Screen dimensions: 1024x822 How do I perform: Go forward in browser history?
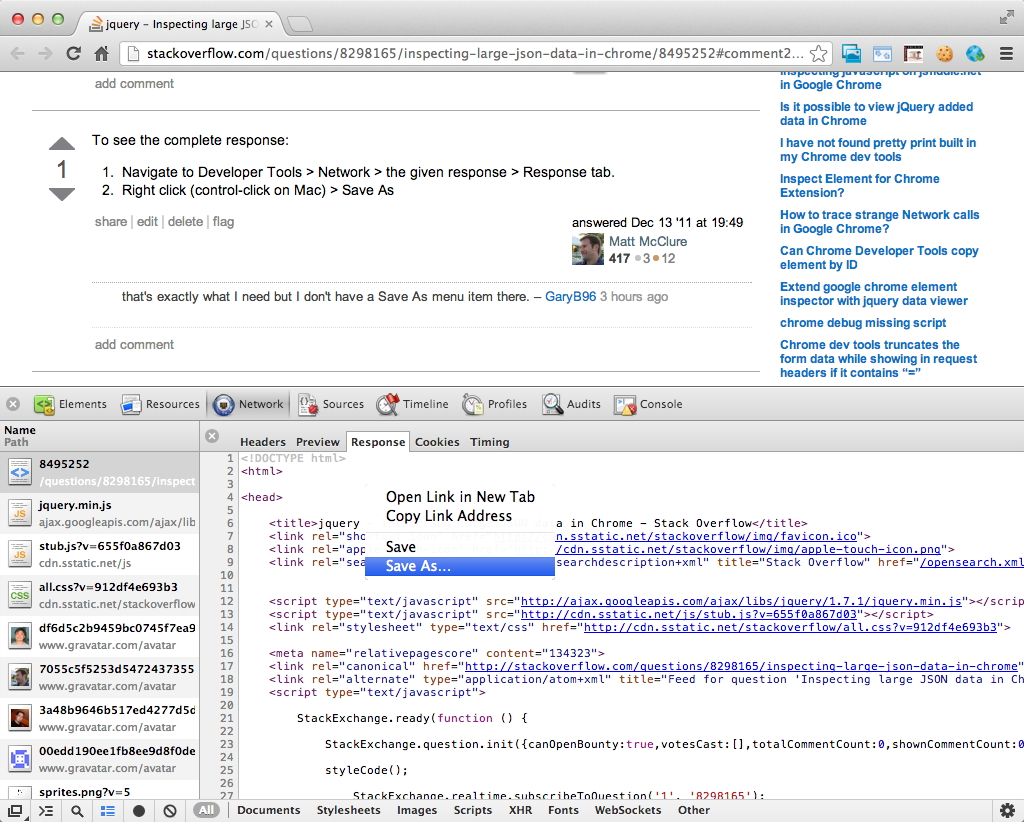[x=45, y=54]
